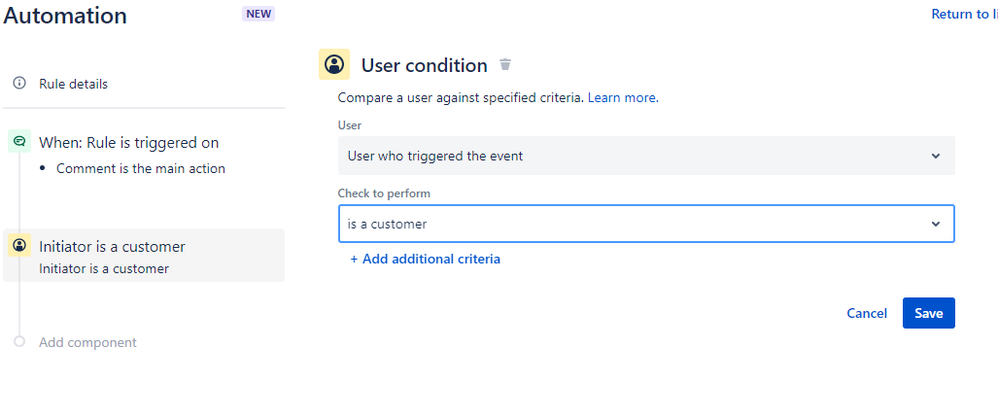Click the Add component circle marker

19,342
